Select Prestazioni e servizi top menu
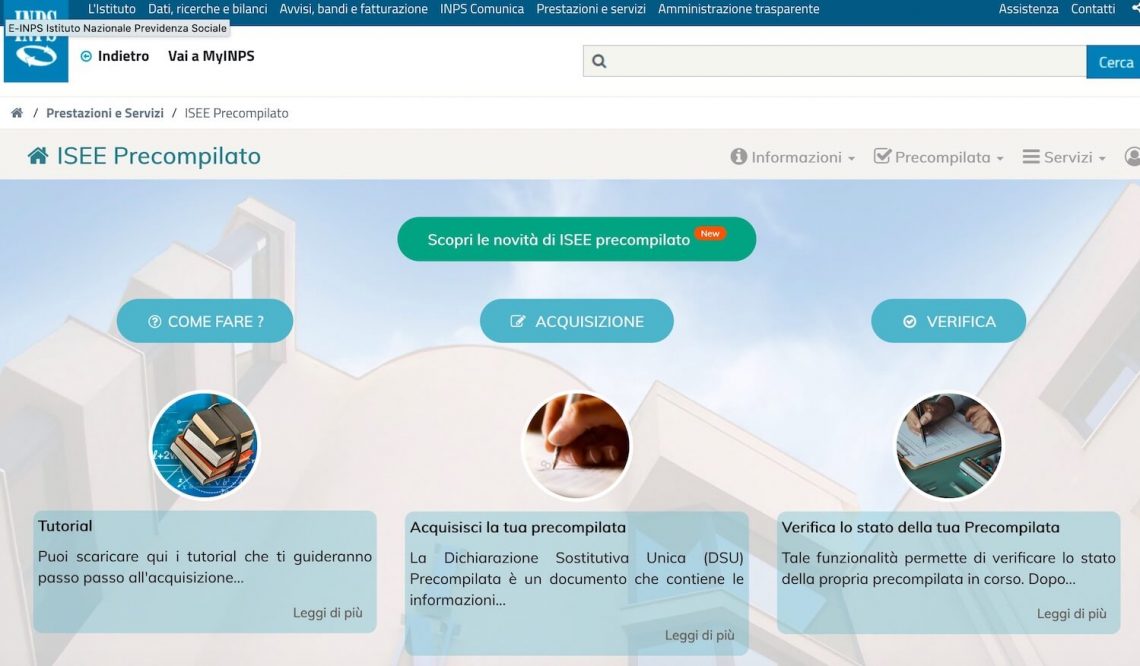The image size is (1140, 666). pos(591,9)
